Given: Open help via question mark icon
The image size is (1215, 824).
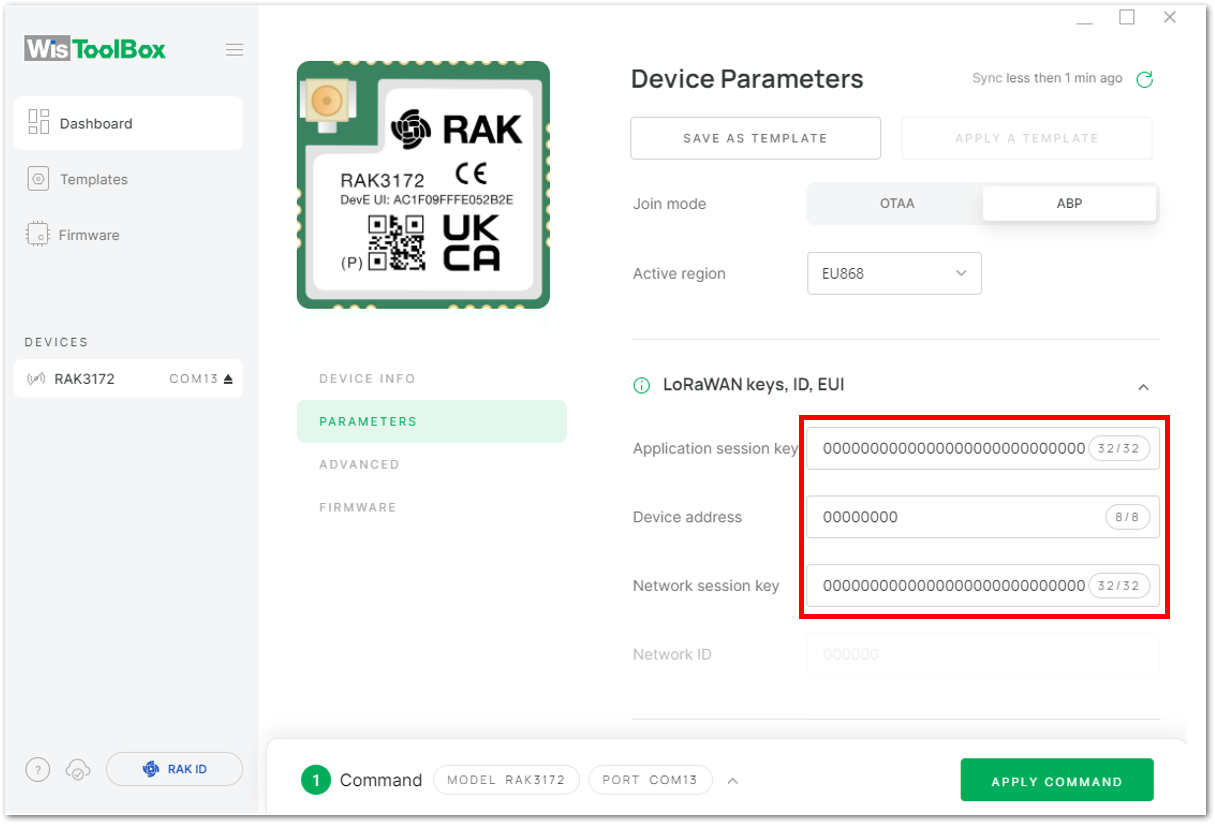Looking at the screenshot, I should point(37,769).
